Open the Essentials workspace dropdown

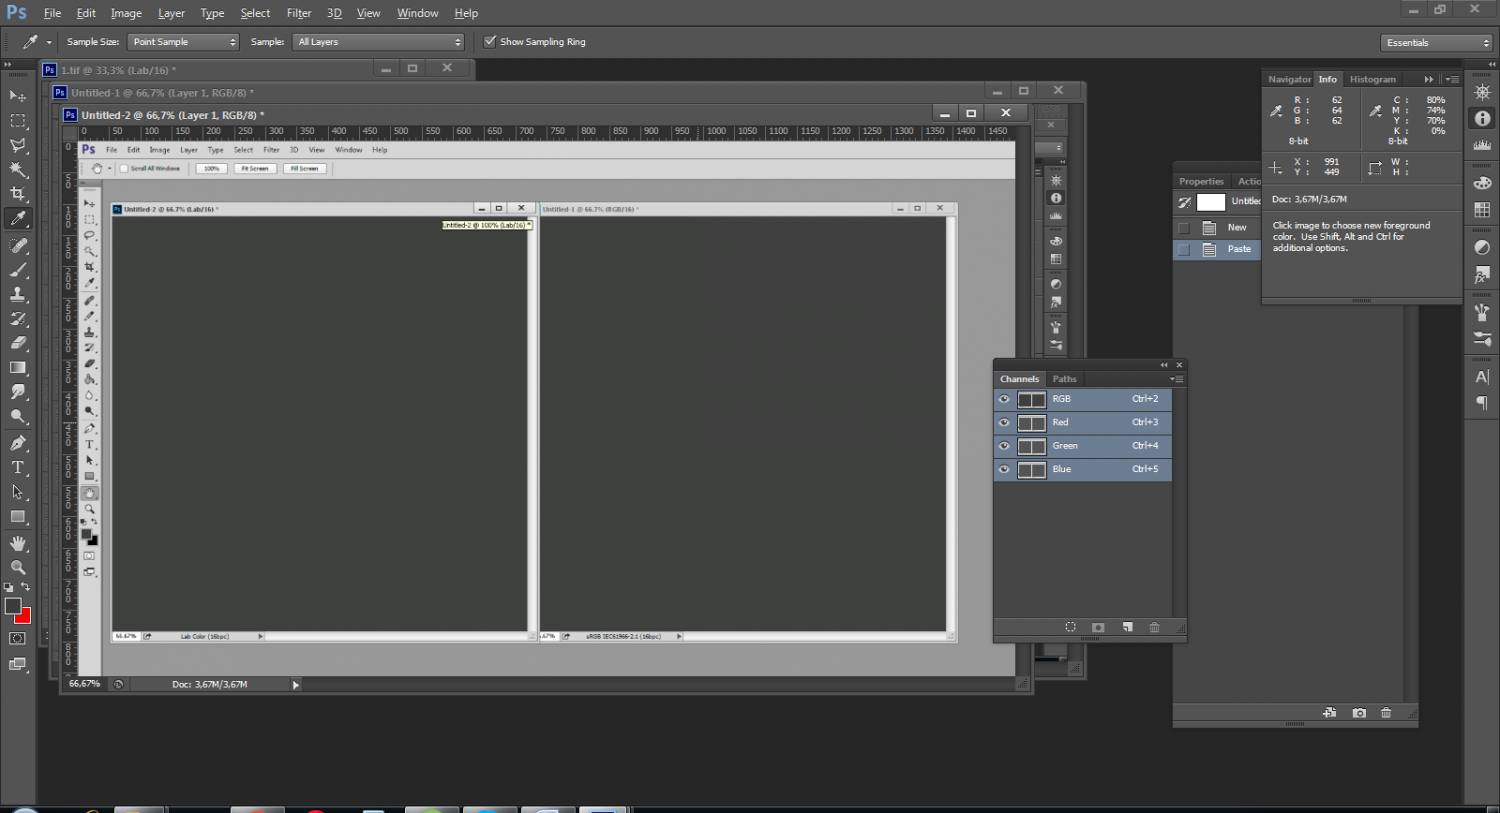click(1436, 43)
